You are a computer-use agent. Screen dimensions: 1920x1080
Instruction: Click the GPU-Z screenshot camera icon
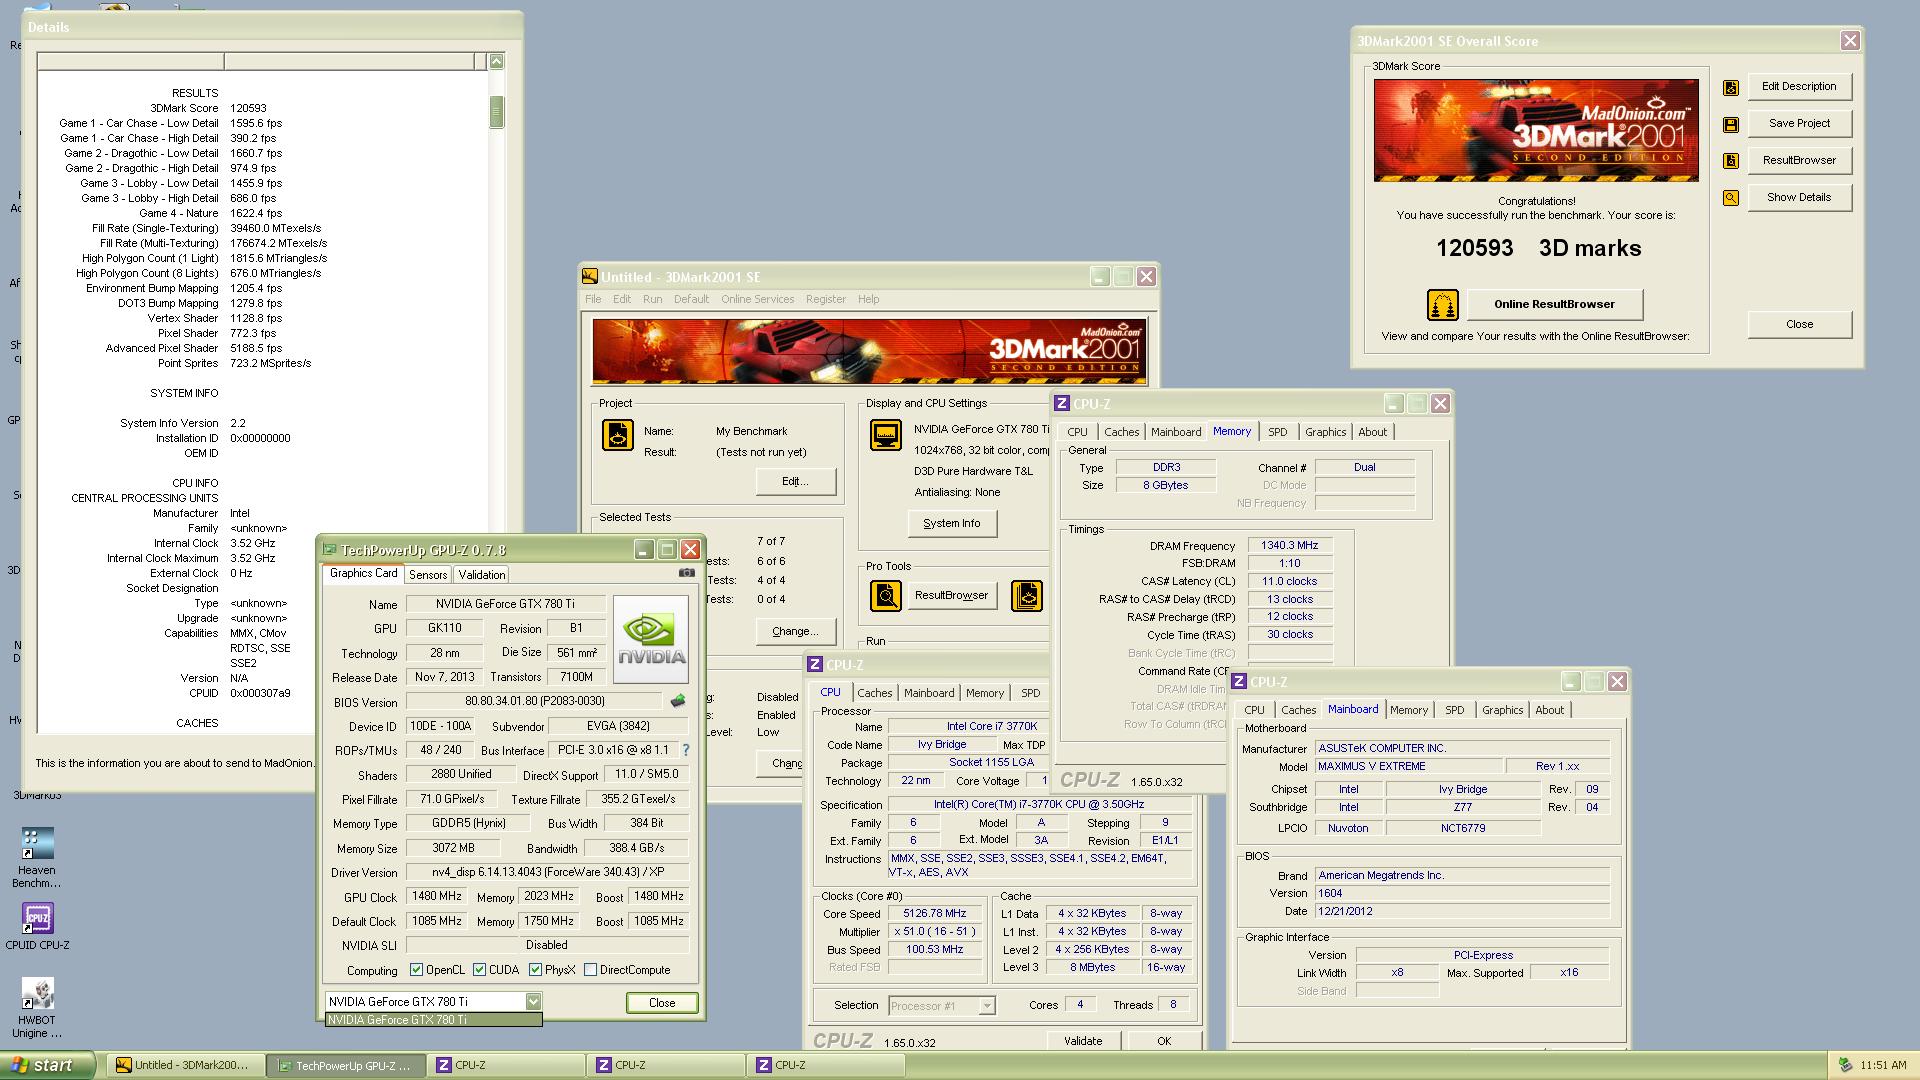[x=687, y=573]
